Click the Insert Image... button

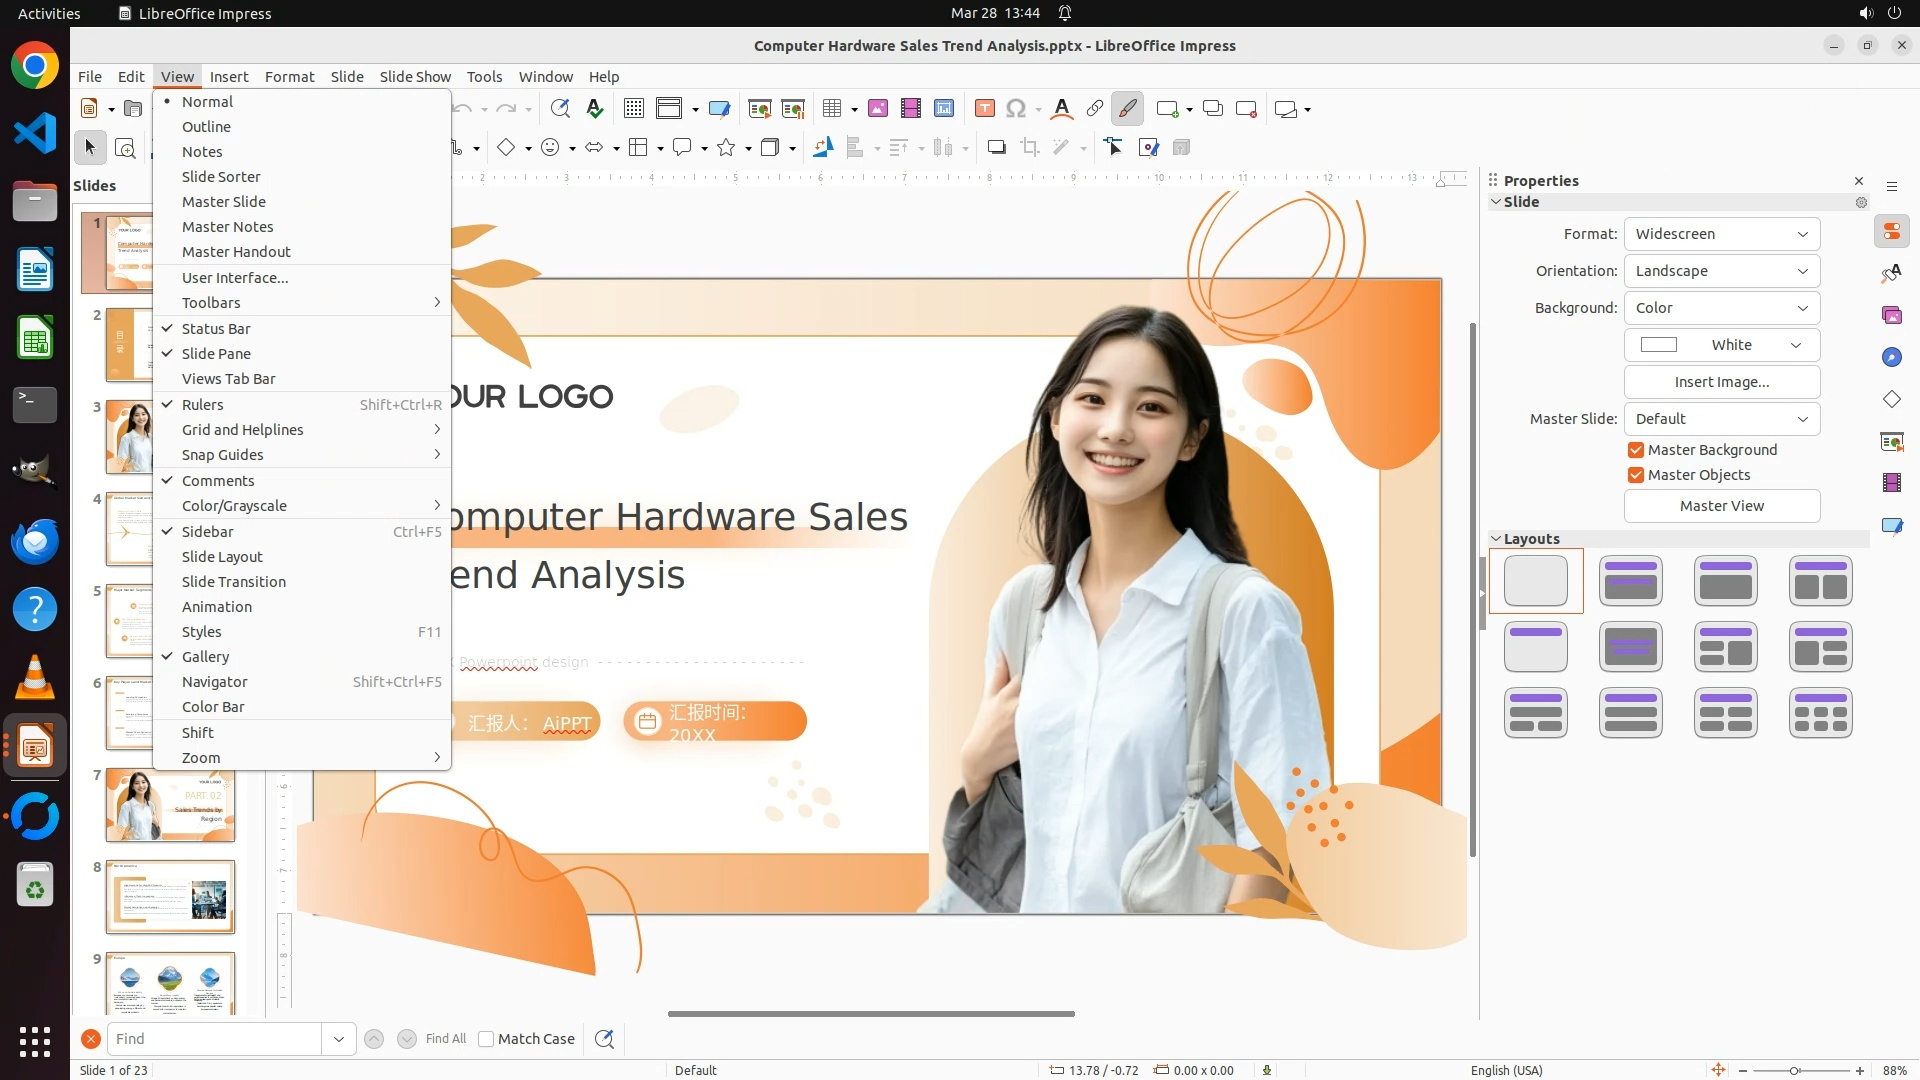[x=1721, y=382]
